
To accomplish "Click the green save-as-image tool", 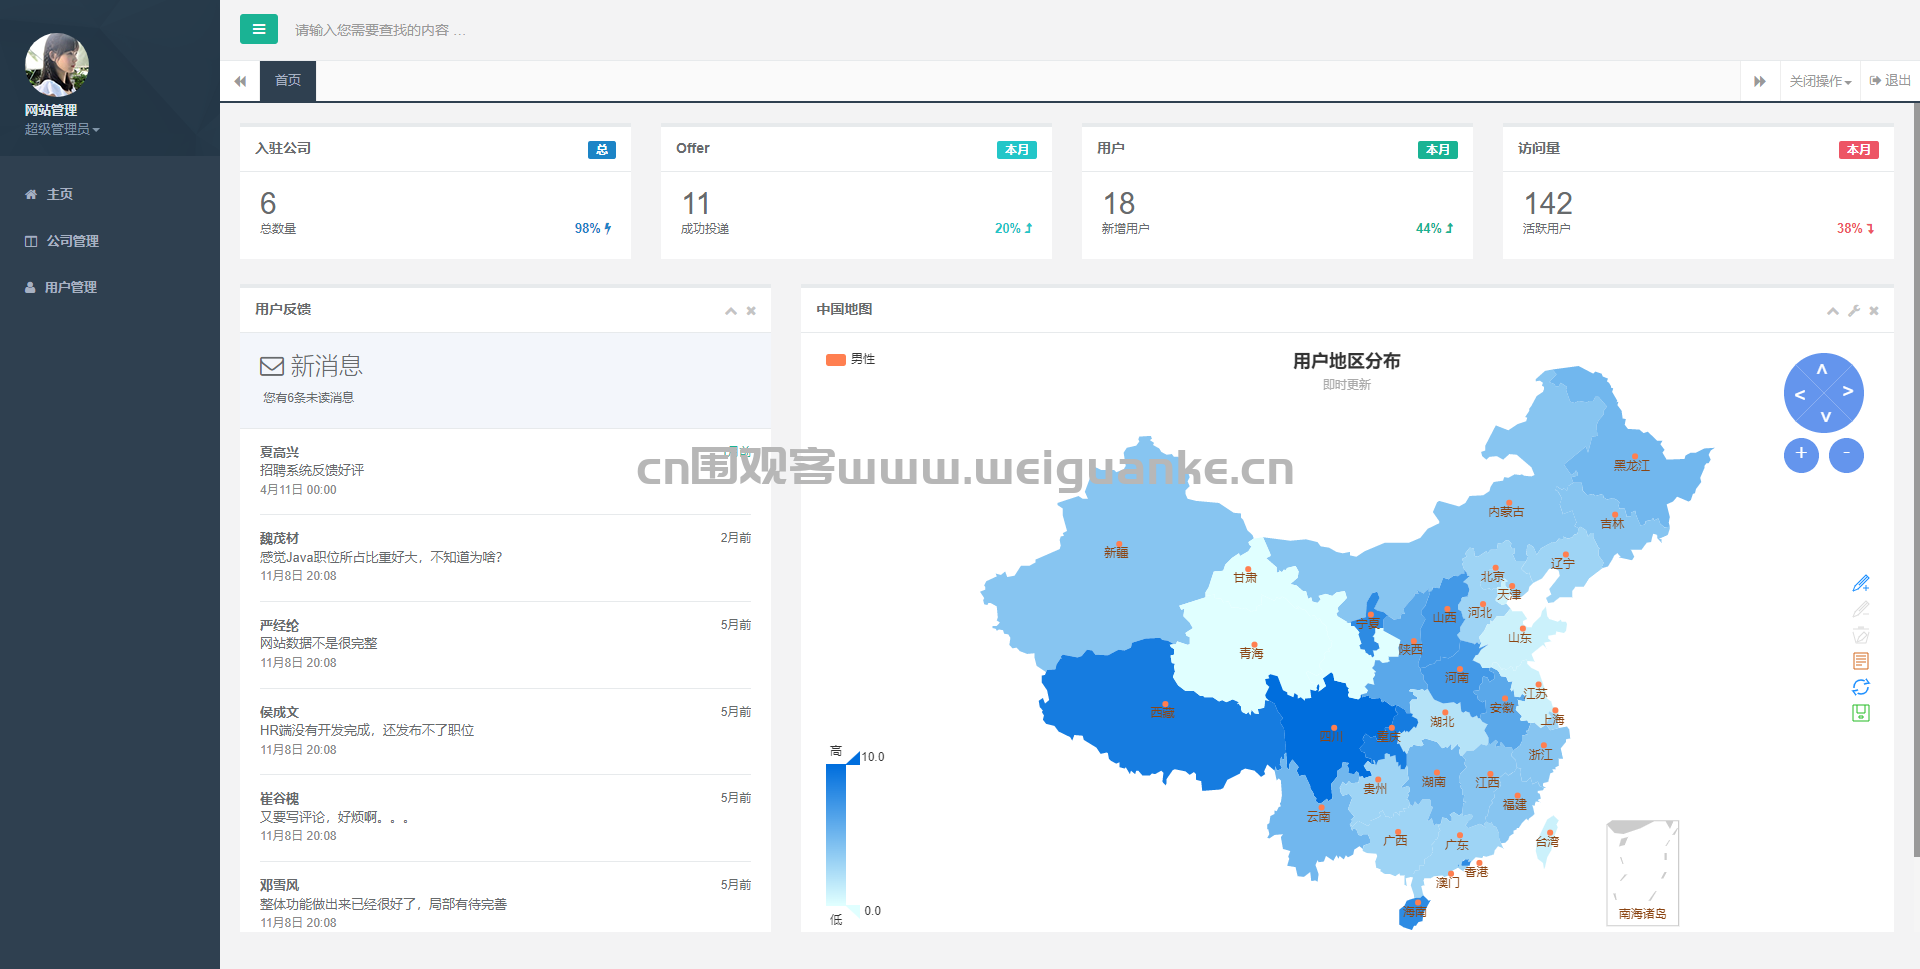I will tap(1861, 713).
